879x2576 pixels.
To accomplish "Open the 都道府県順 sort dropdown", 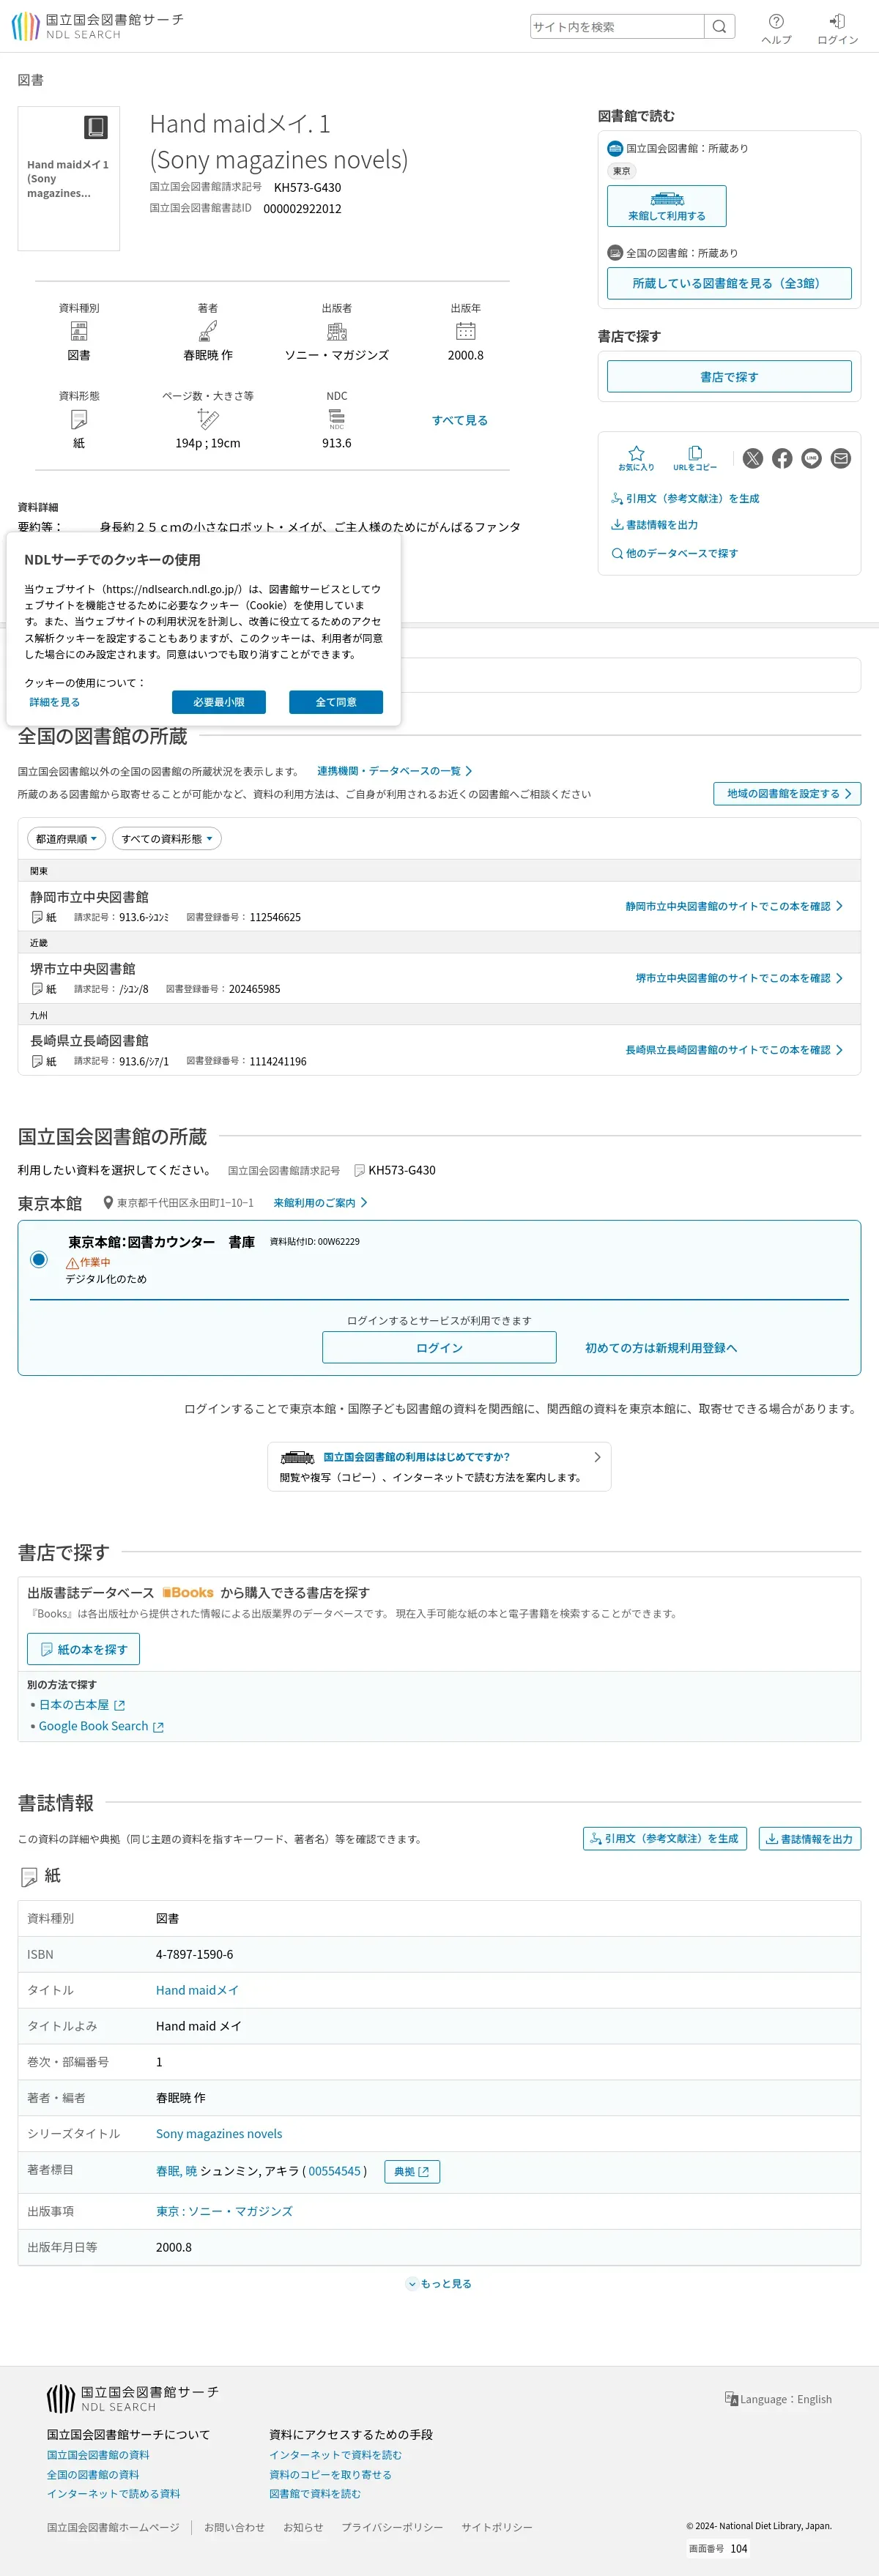I will tap(66, 839).
